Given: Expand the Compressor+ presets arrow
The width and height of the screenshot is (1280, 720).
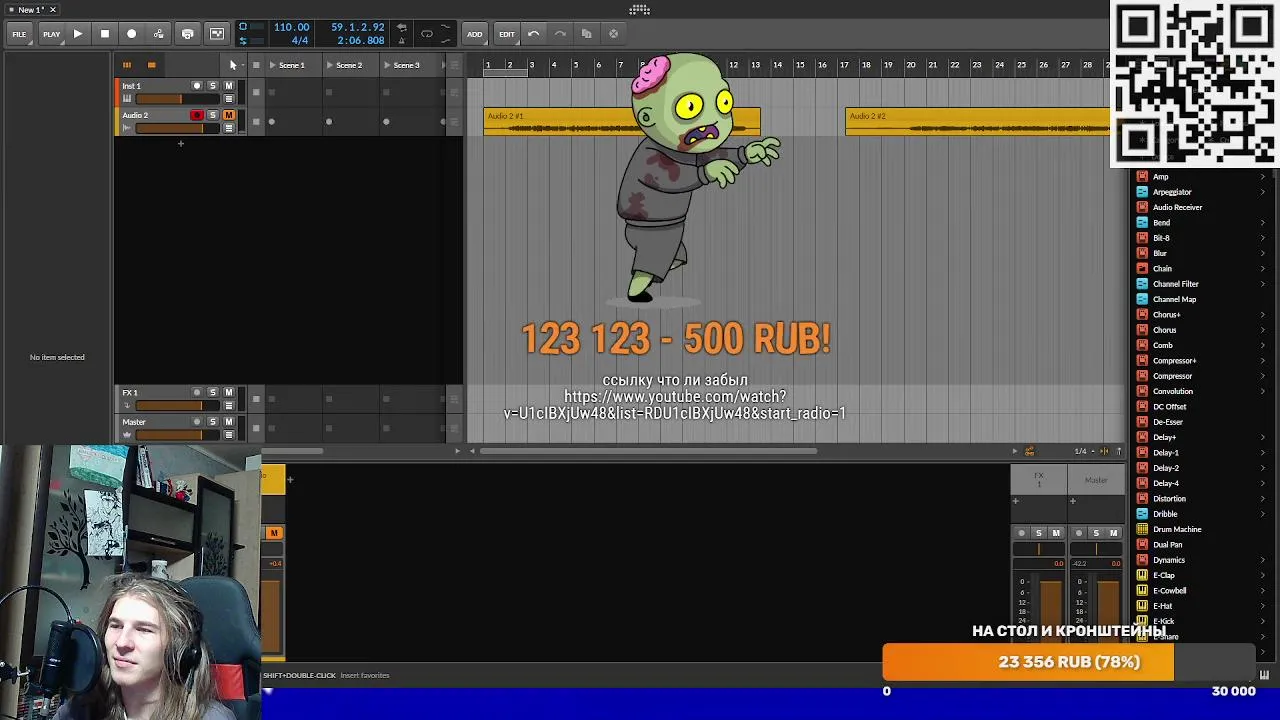Looking at the screenshot, I should 1263,361.
